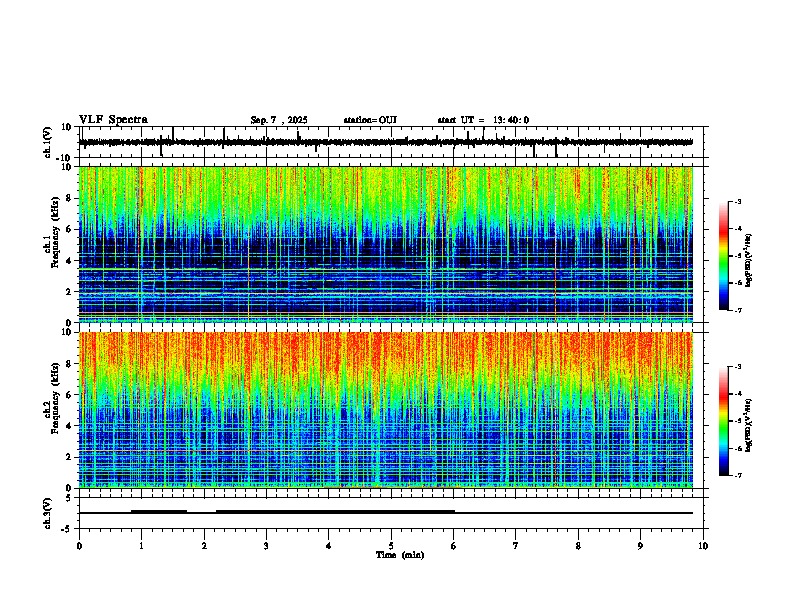Click the ch.1 voltage waveform strip plot
This screenshot has height=612, width=792.
[393, 142]
